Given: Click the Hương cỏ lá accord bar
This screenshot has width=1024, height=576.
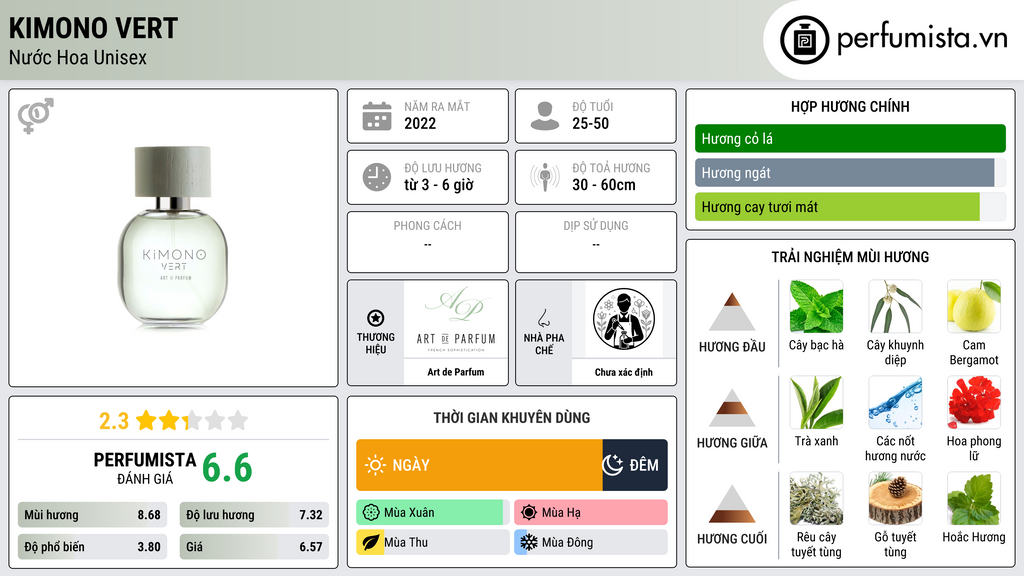Looking at the screenshot, I should click(x=850, y=138).
